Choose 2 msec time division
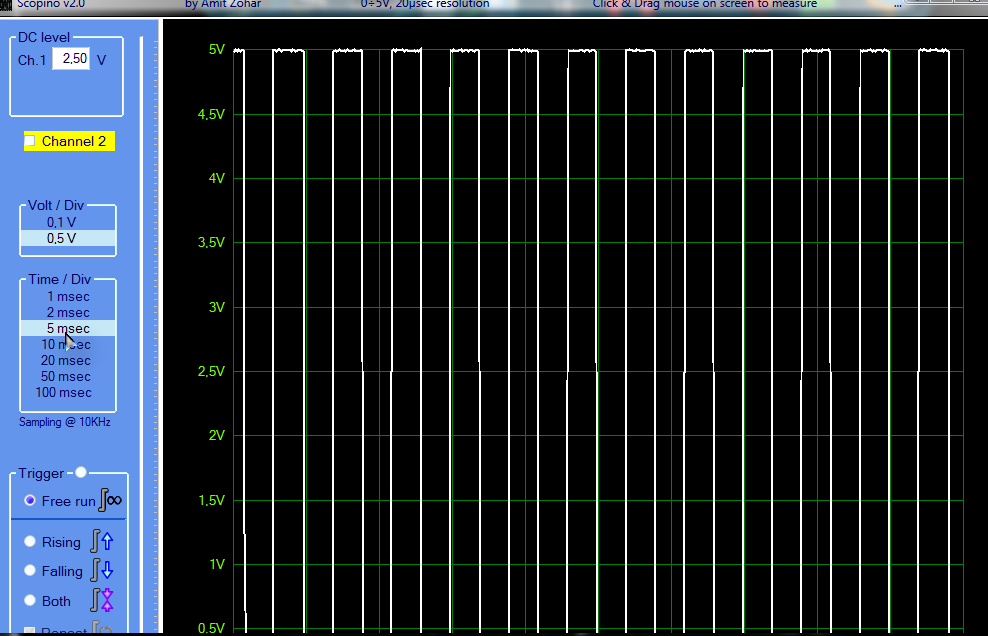Viewport: 988px width, 636px height. pos(68,312)
